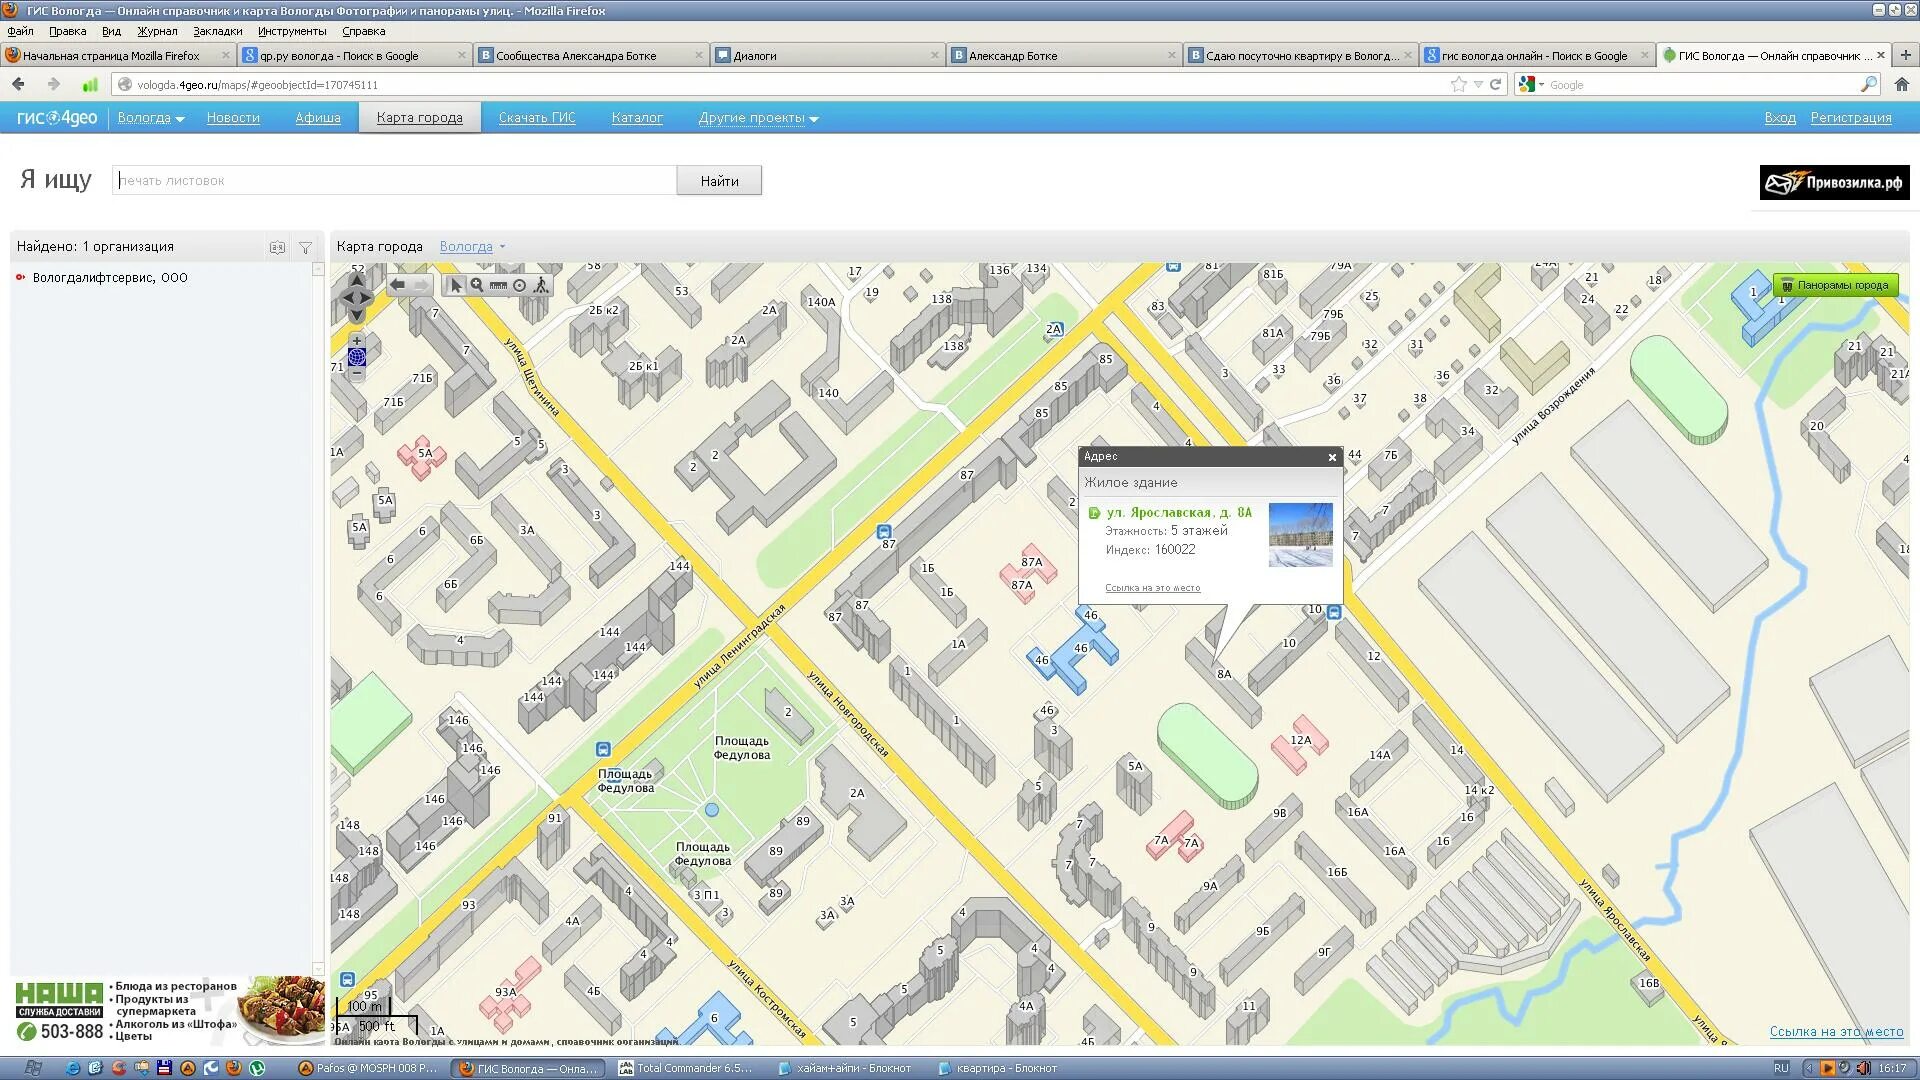Click the bus stop icon near building 87

(884, 531)
